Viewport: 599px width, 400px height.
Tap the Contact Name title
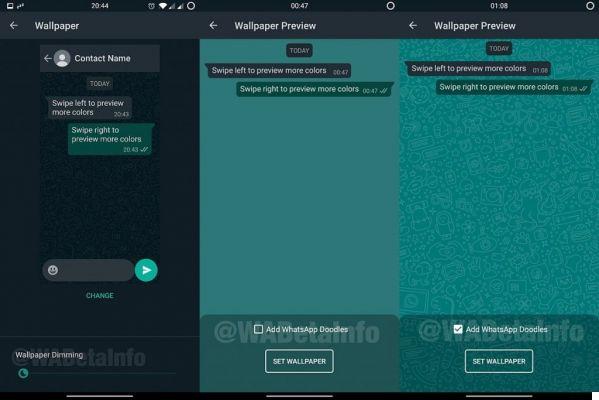(102, 58)
